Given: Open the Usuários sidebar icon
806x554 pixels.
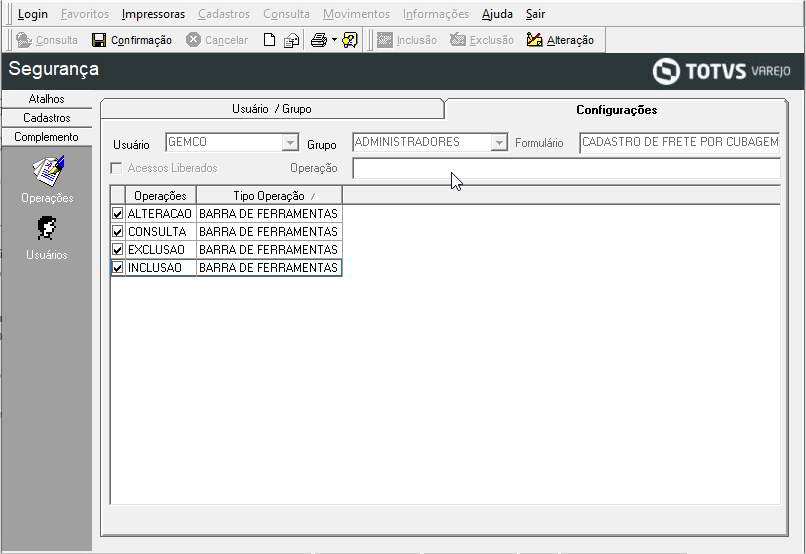Looking at the screenshot, I should [x=47, y=228].
